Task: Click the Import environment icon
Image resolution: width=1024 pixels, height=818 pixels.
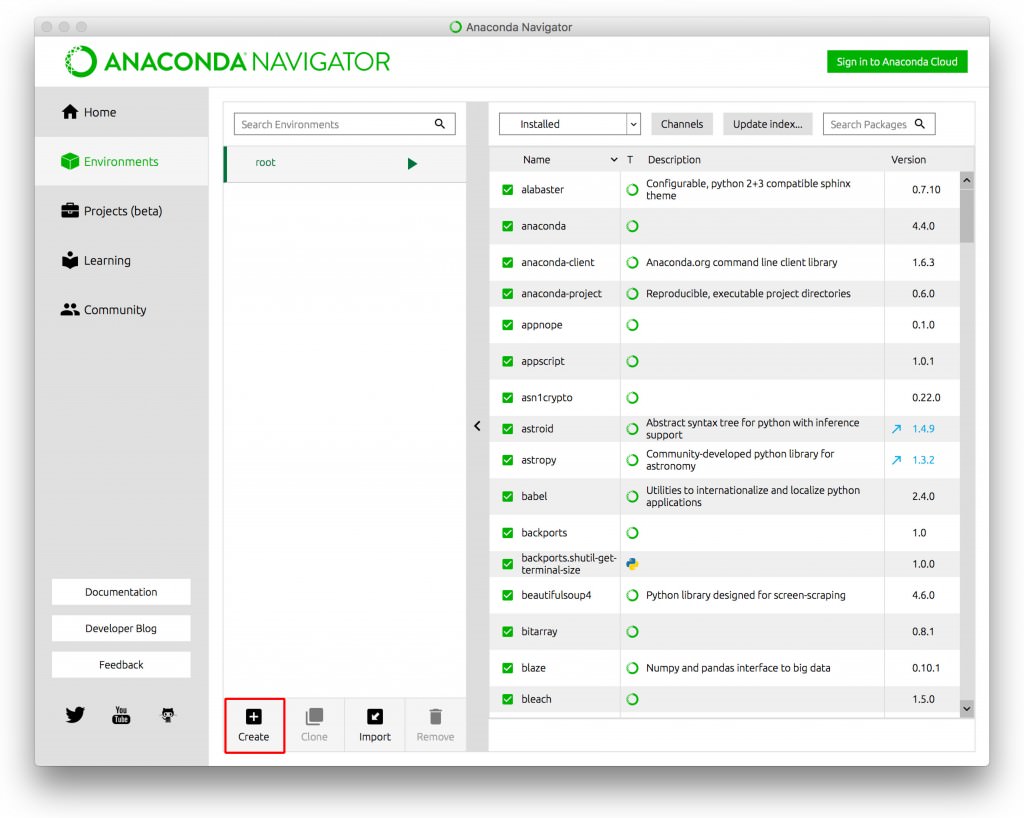Action: [x=375, y=717]
